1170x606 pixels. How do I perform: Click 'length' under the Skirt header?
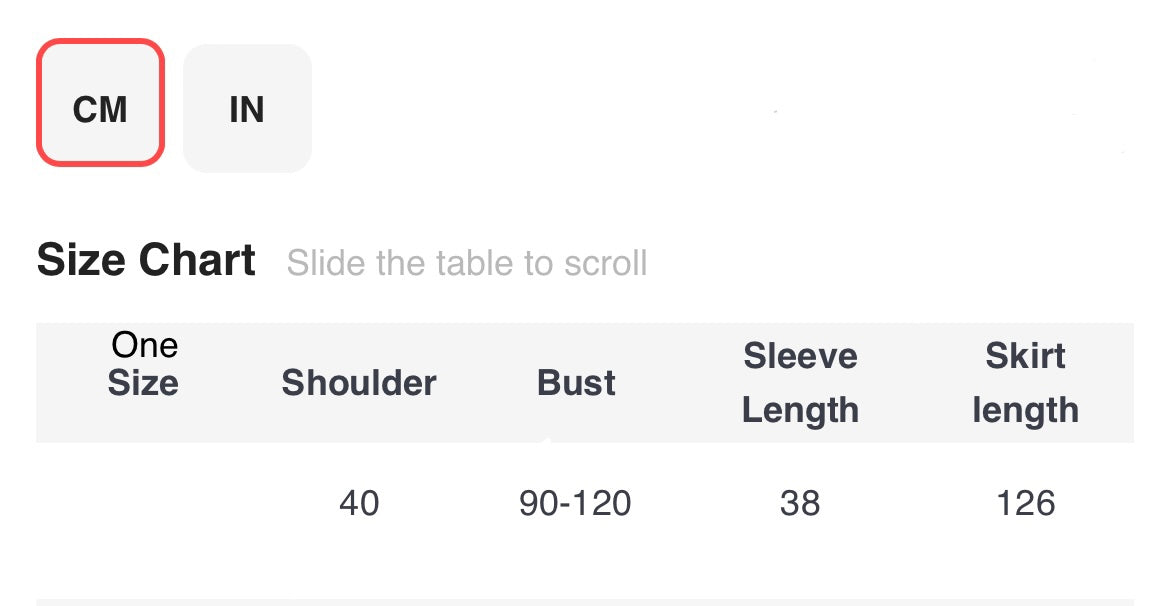[x=1025, y=410]
